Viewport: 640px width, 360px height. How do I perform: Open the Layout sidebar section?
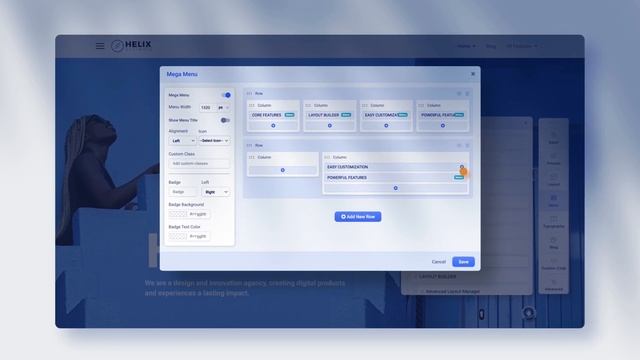click(x=553, y=180)
